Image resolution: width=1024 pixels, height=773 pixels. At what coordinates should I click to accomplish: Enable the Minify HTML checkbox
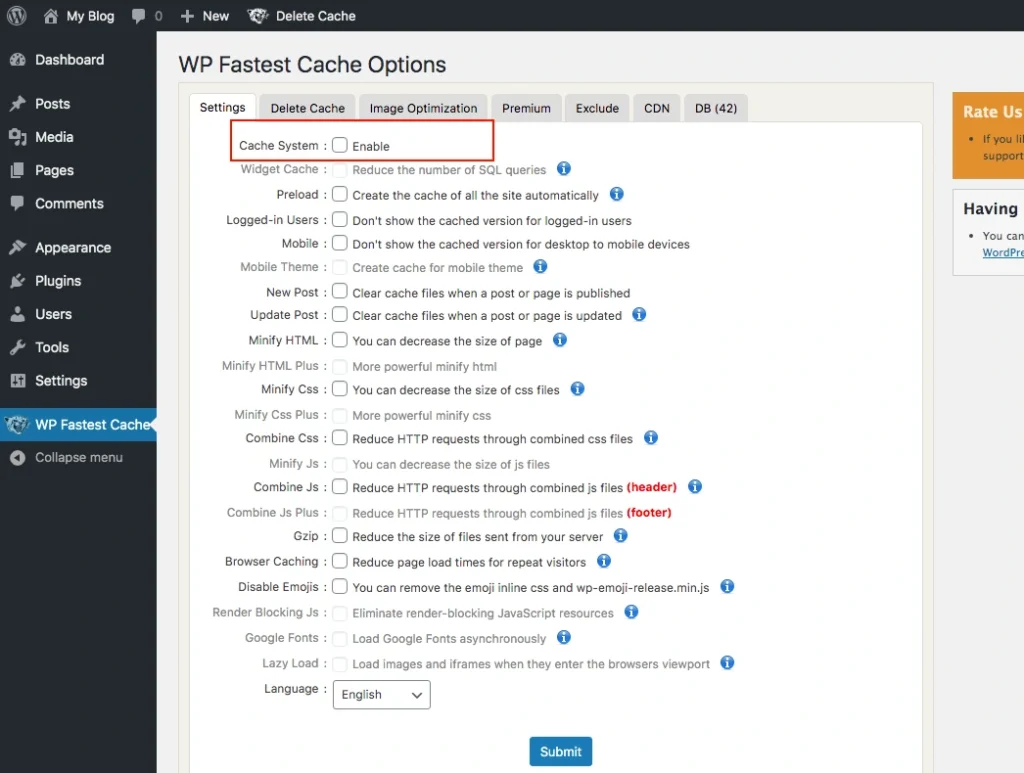pyautogui.click(x=340, y=340)
